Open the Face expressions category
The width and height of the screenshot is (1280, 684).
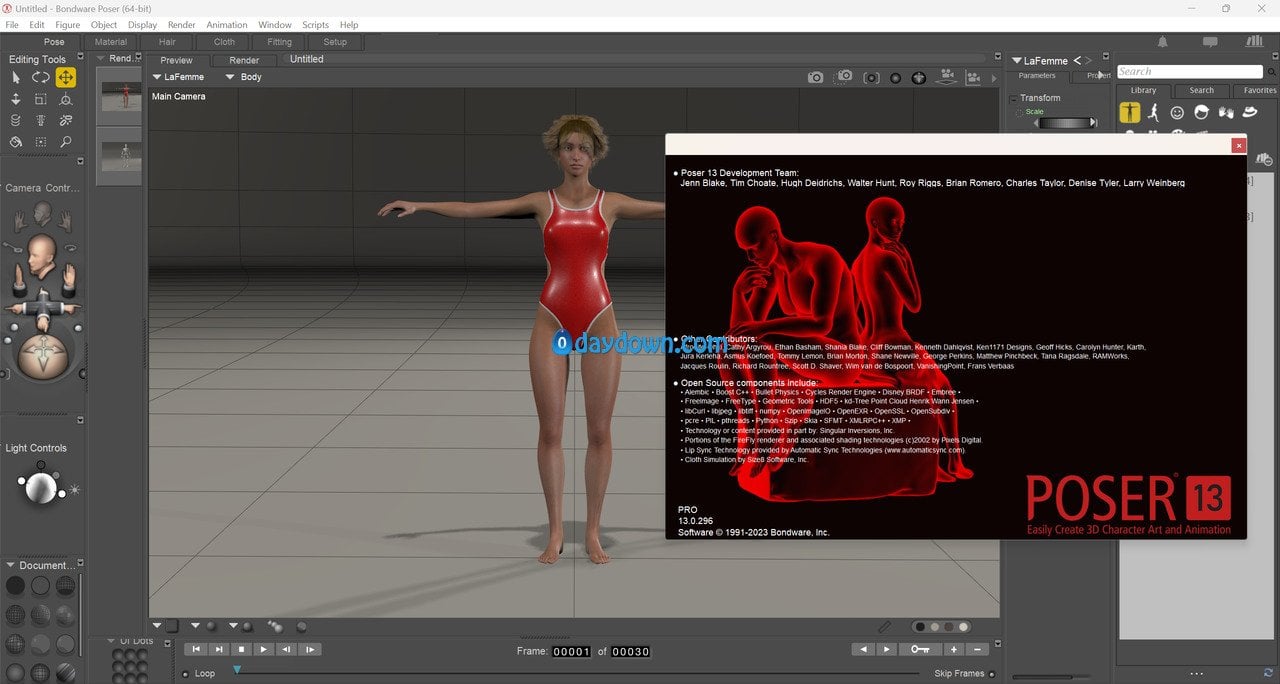click(1178, 113)
